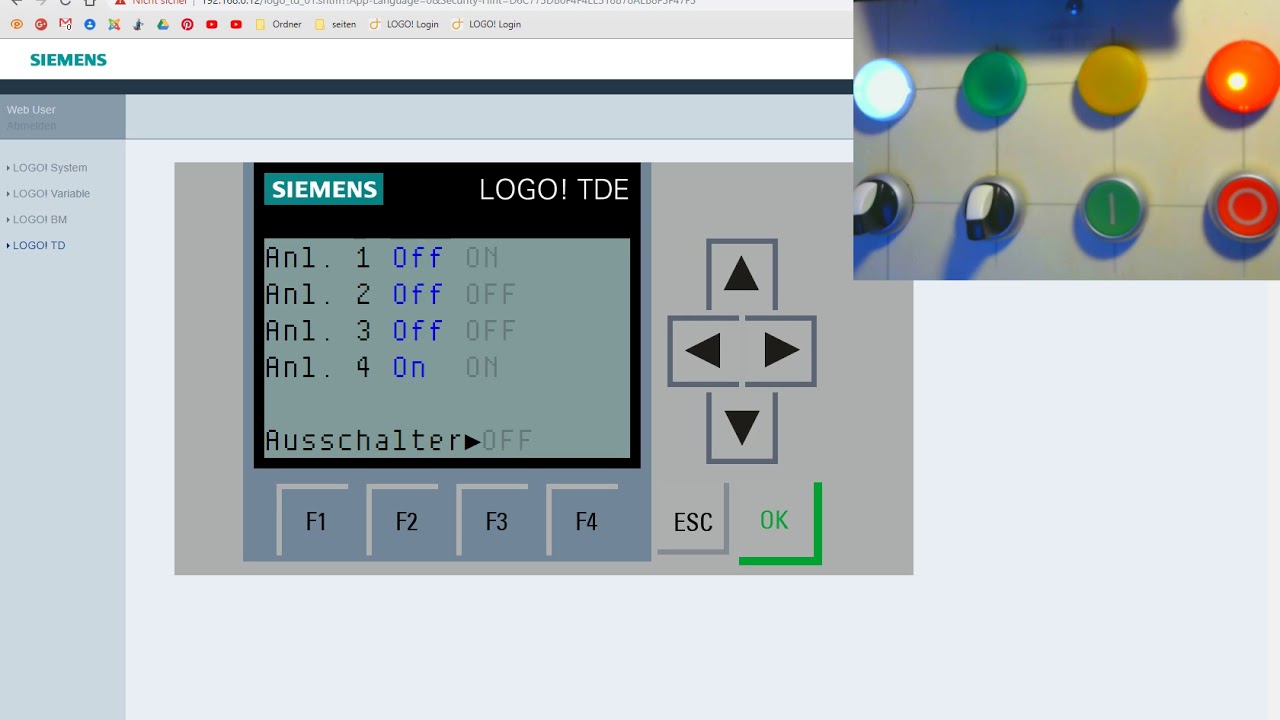
Task: Click the blue On value of Anl. 4
Action: tap(409, 367)
